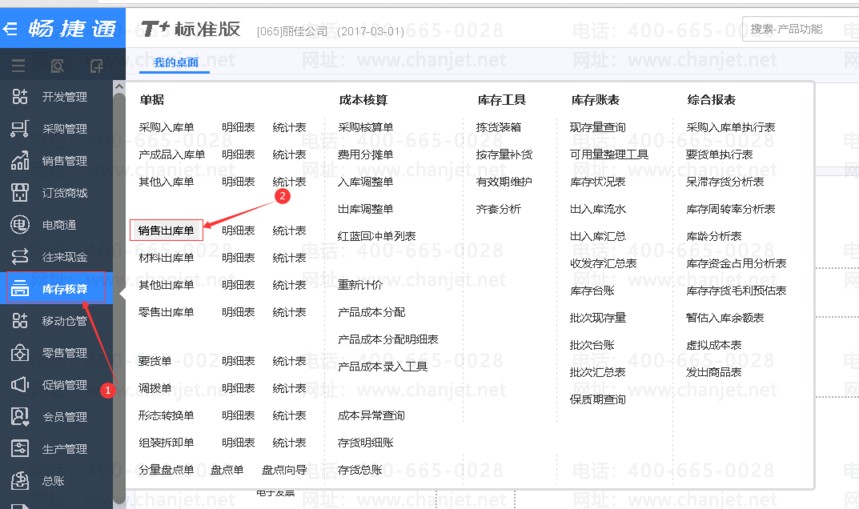Open the 总账 ledger icon
Screen dimensions: 859x509
(20, 481)
